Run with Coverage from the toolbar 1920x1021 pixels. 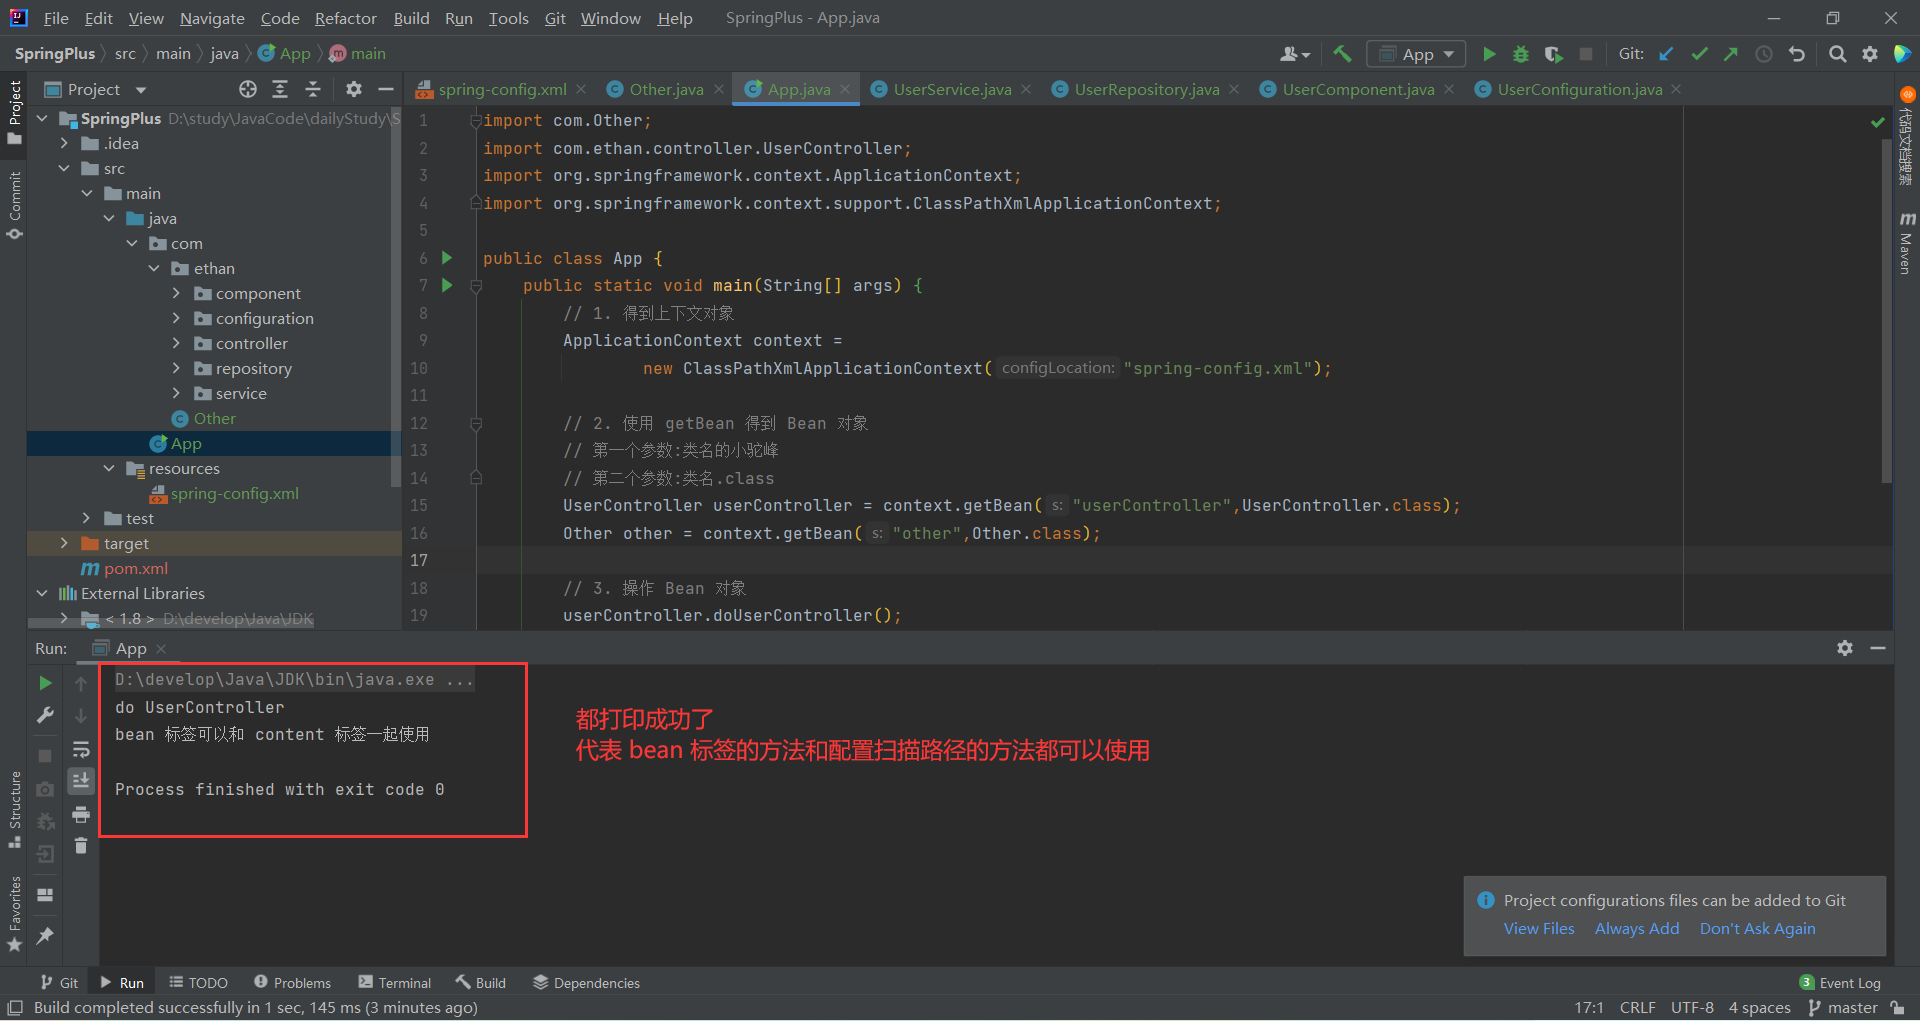tap(1553, 54)
